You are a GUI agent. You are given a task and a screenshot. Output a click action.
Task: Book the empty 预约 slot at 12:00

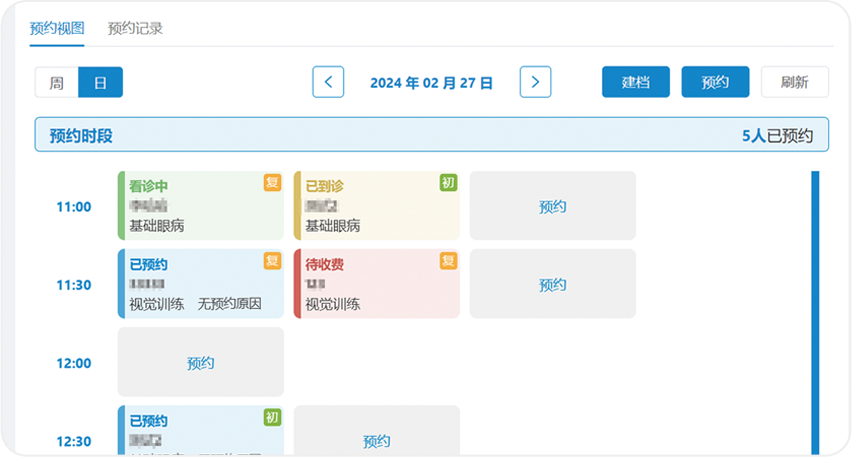(x=200, y=362)
